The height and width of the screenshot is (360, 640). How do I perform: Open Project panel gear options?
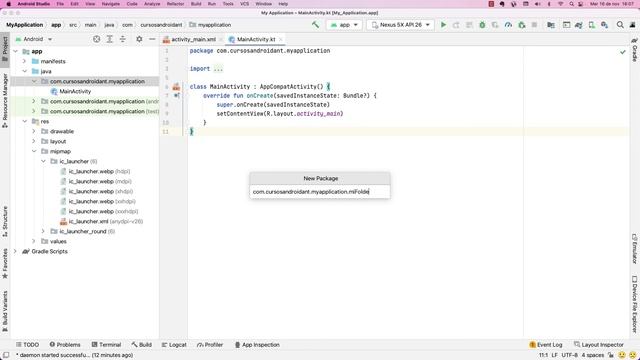coord(139,39)
